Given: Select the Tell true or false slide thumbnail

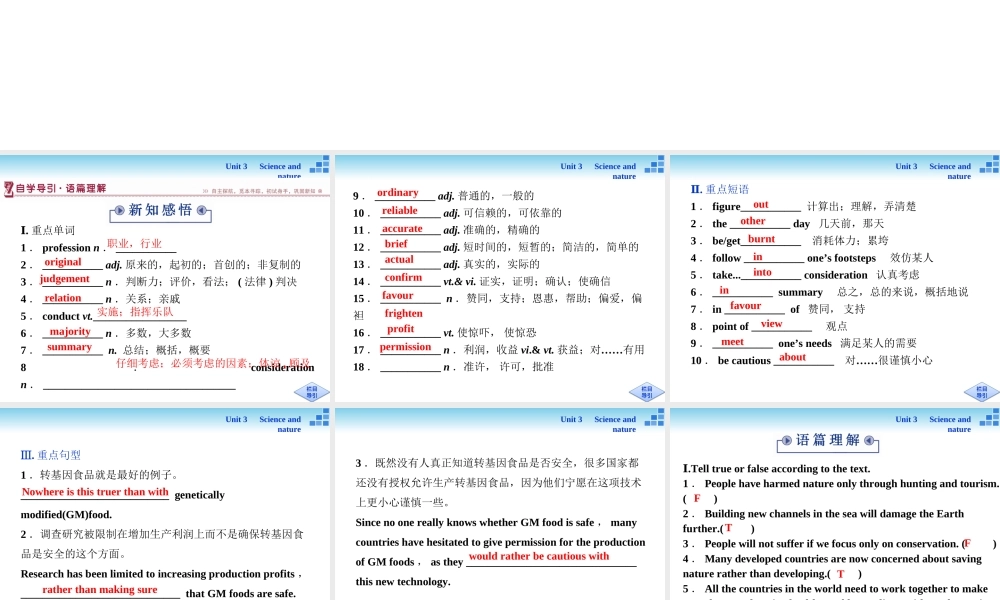Looking at the screenshot, I should (x=835, y=503).
